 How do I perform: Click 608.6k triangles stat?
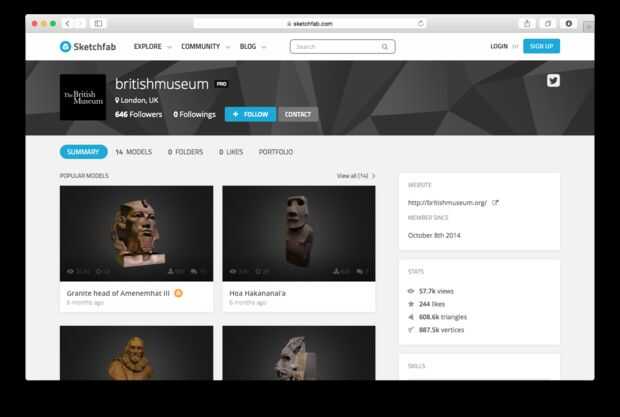tap(443, 317)
